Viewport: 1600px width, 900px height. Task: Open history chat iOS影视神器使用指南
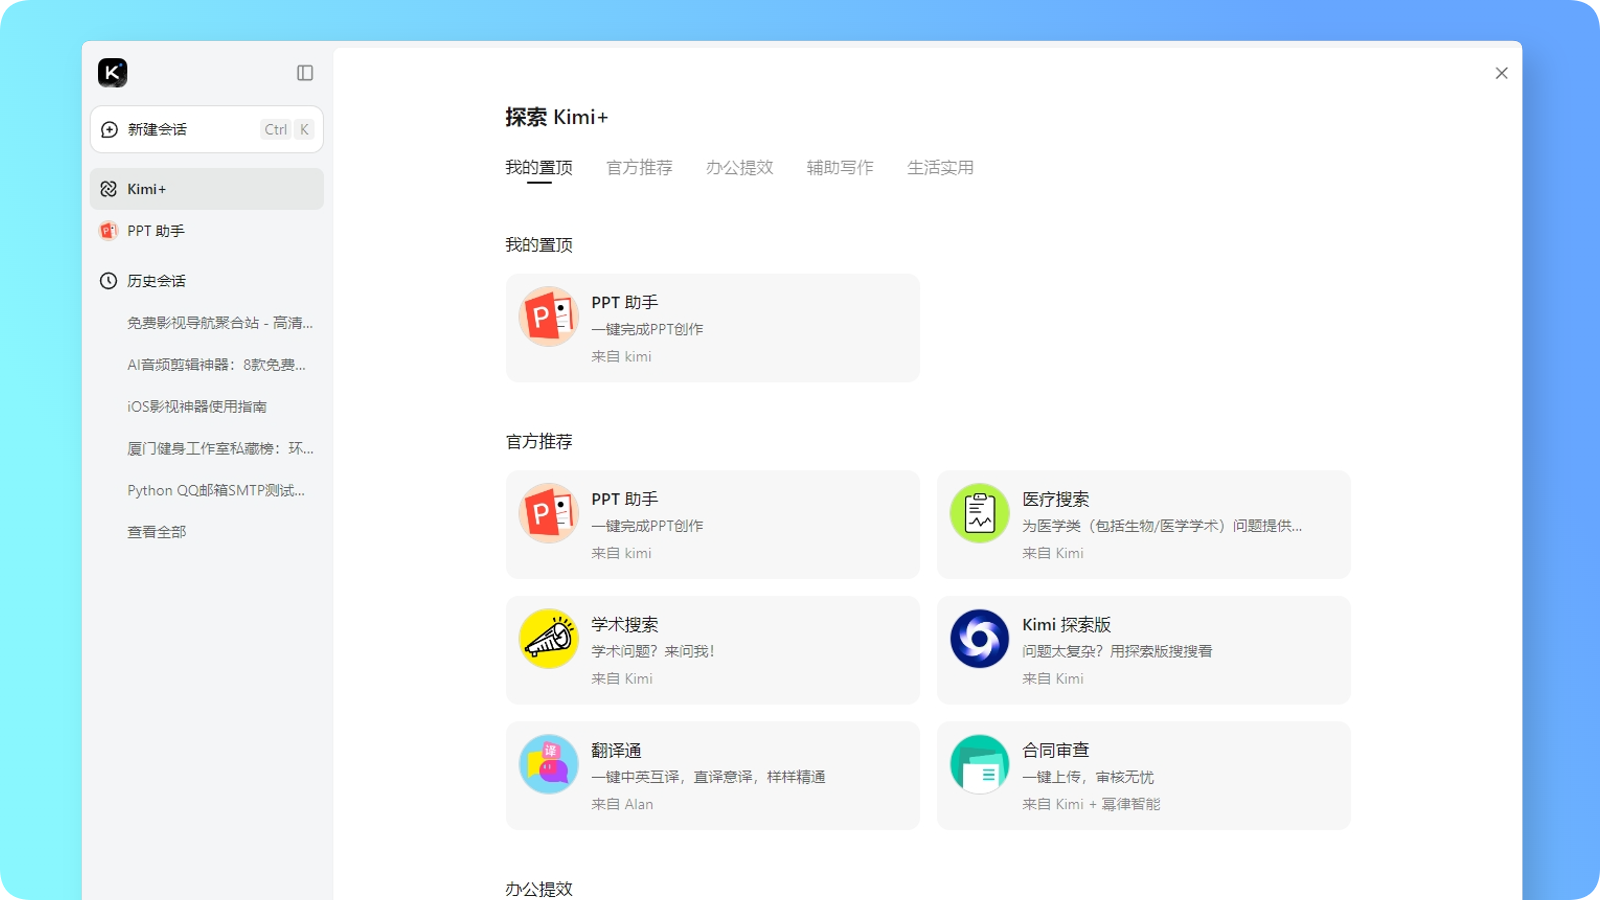pos(197,407)
